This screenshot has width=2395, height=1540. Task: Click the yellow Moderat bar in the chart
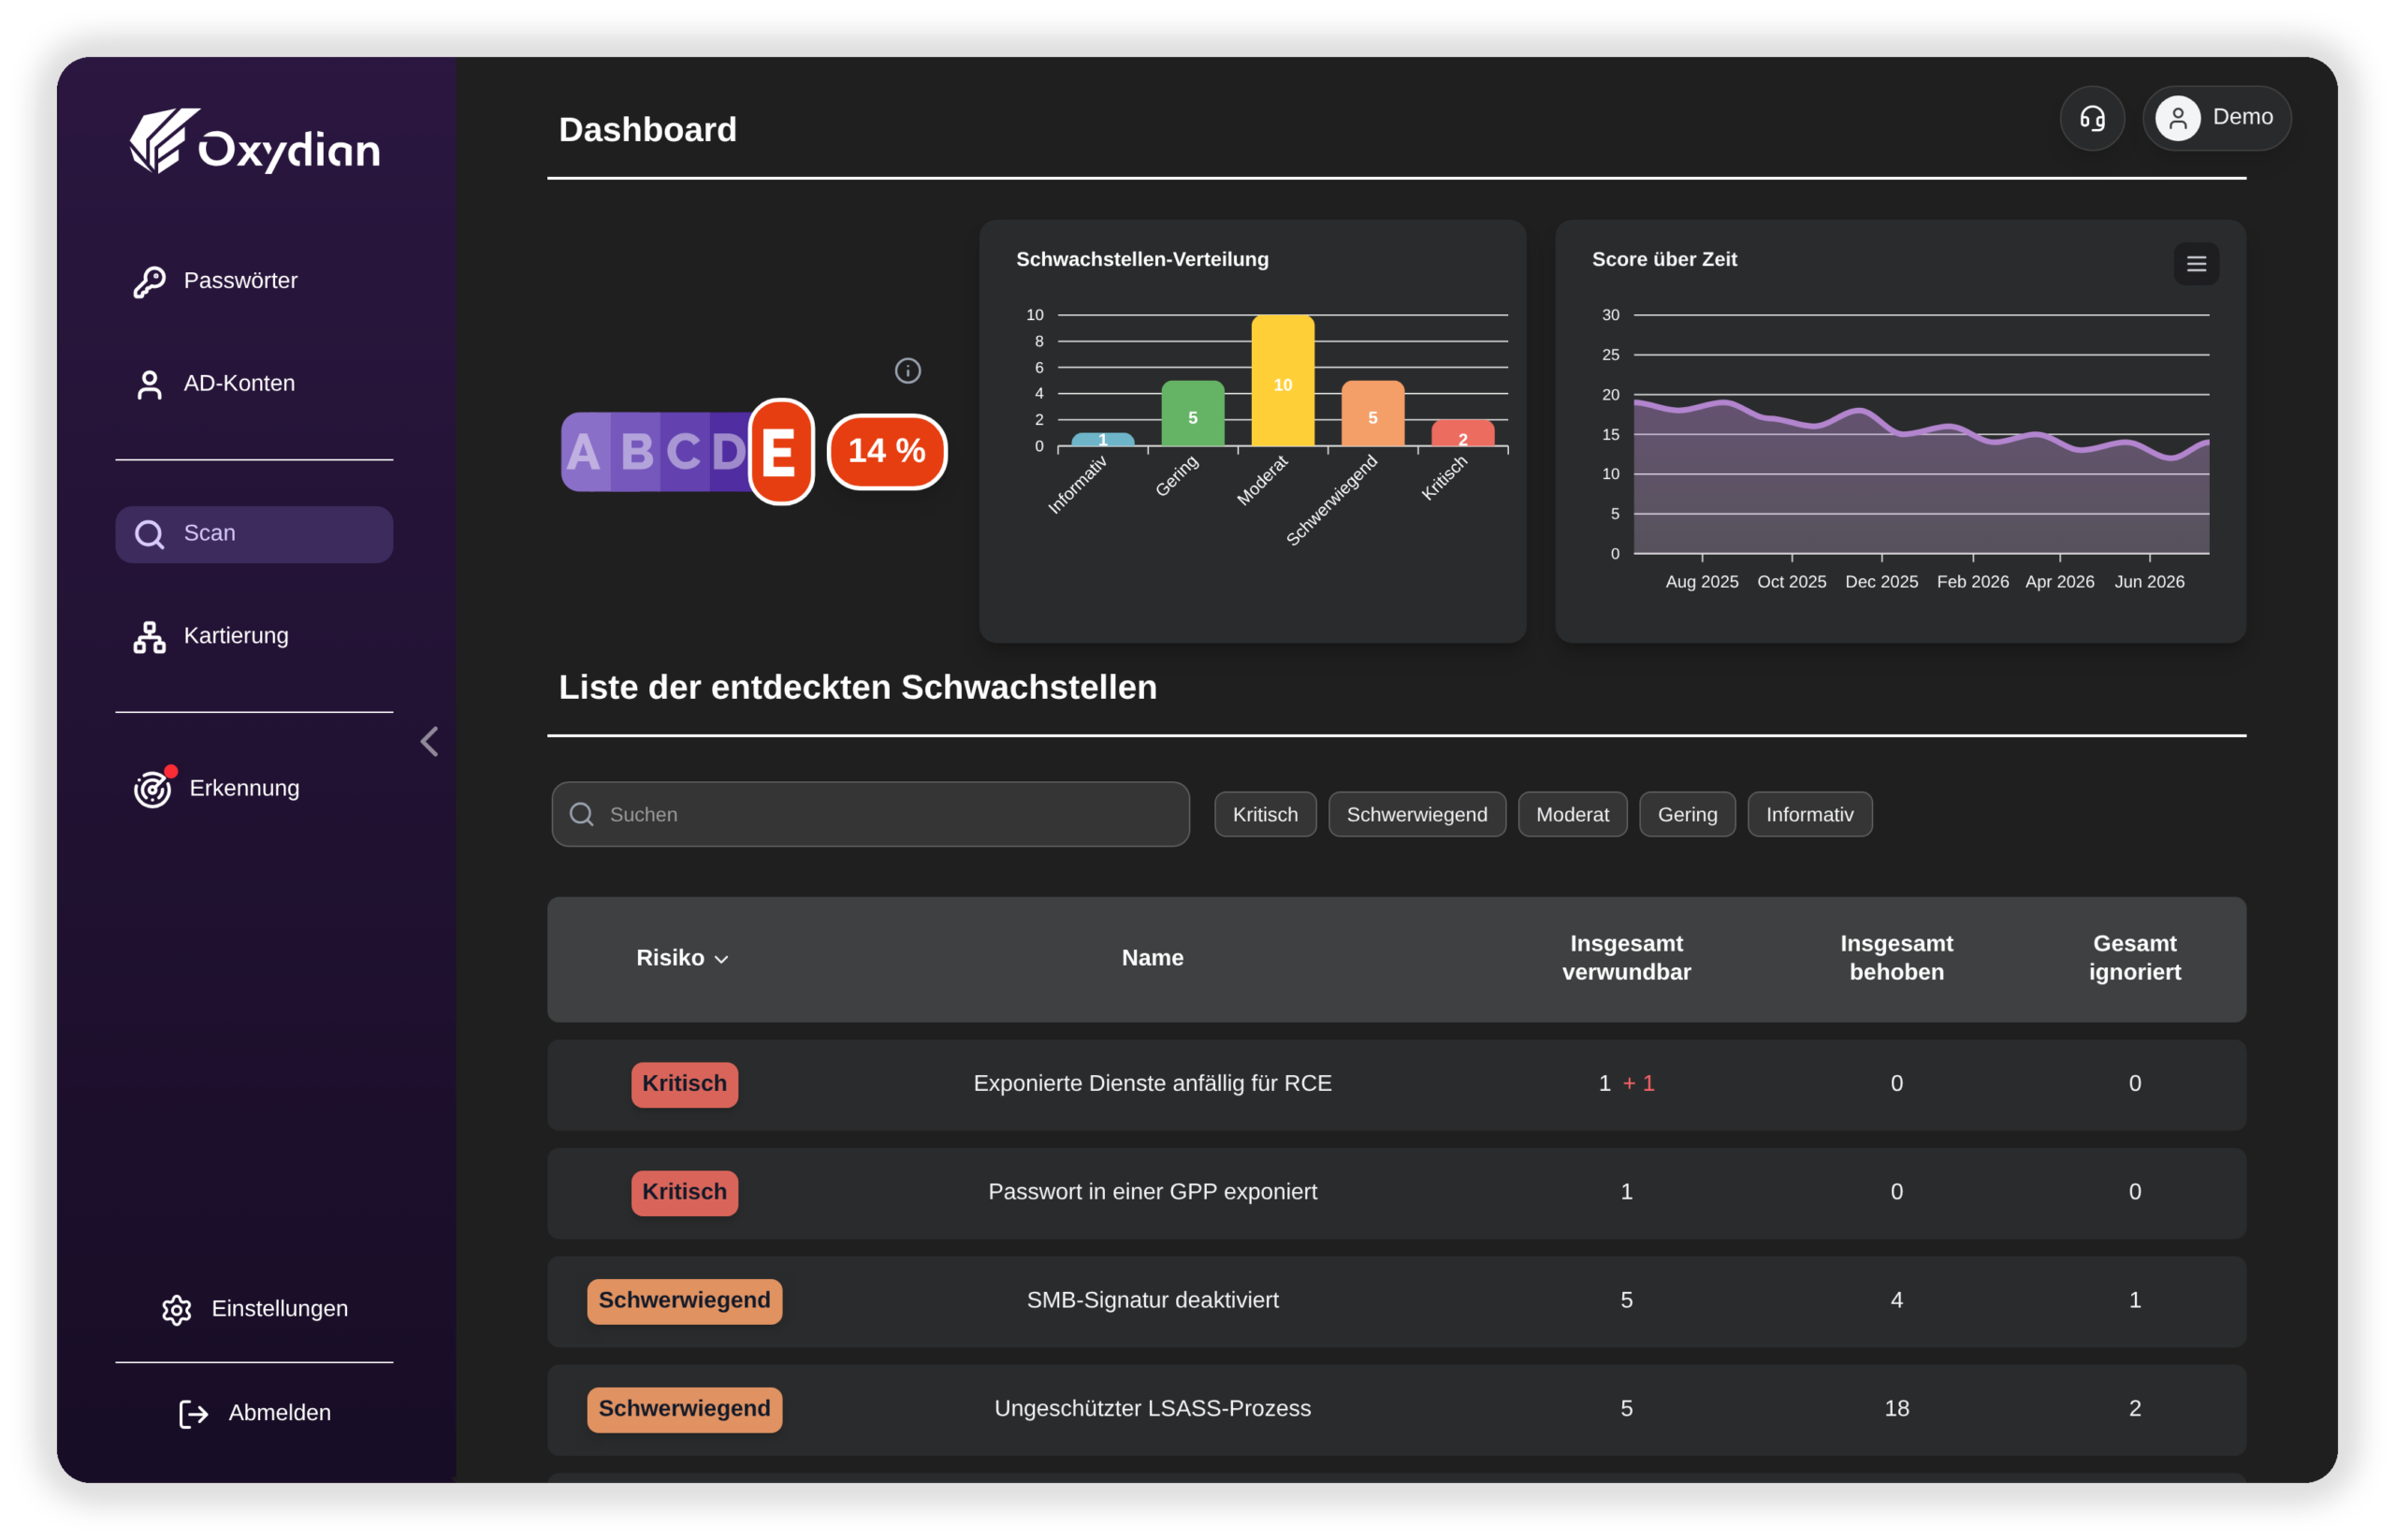(x=1282, y=381)
